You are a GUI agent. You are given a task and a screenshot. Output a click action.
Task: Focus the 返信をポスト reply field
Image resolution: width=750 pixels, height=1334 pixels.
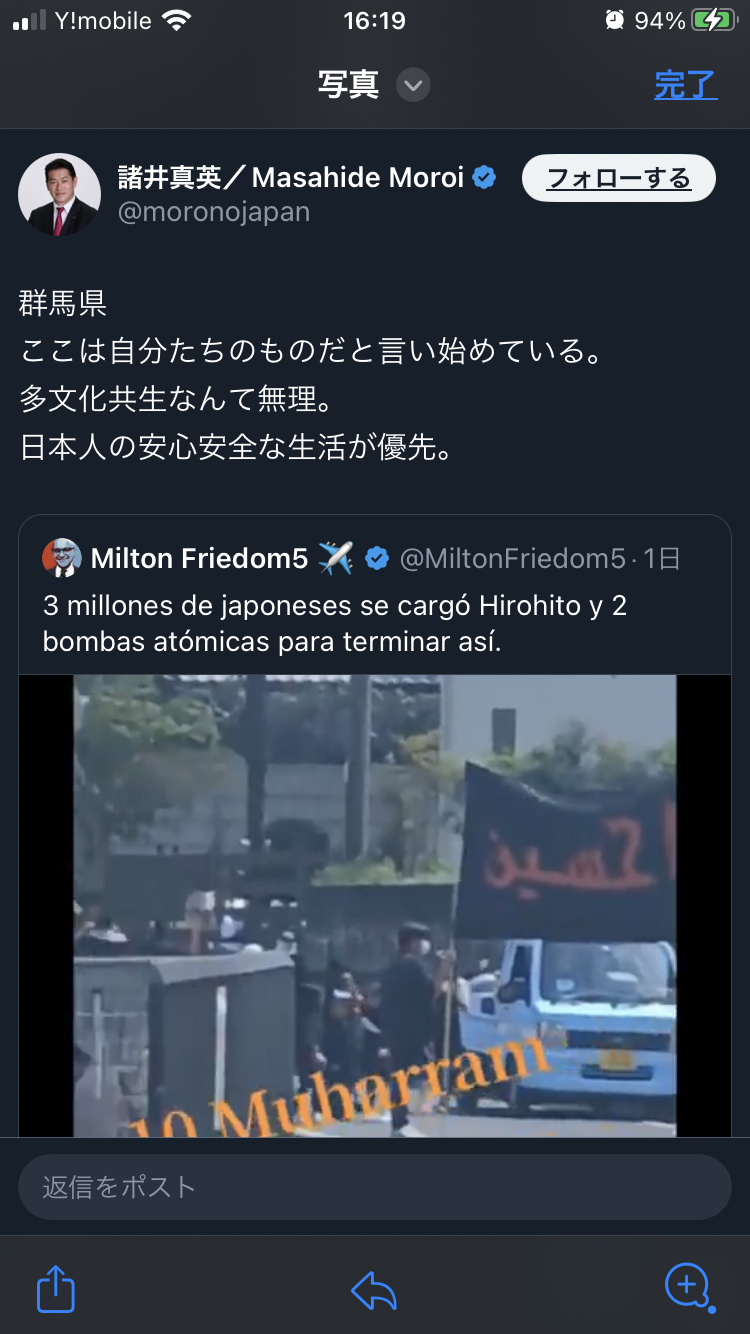(x=375, y=1187)
